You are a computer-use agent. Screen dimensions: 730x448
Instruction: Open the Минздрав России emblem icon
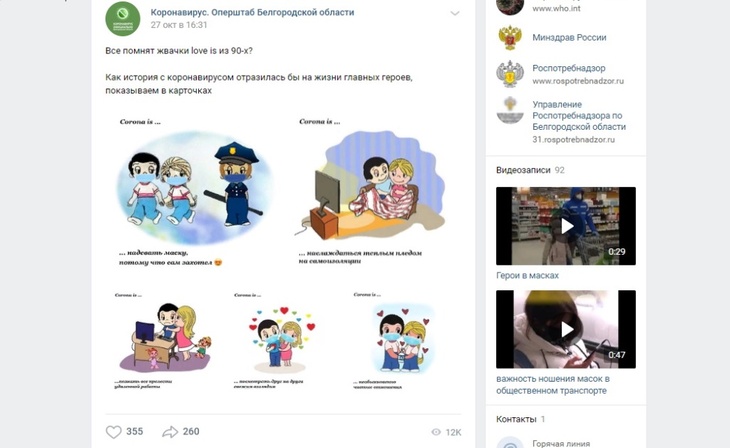pyautogui.click(x=510, y=37)
